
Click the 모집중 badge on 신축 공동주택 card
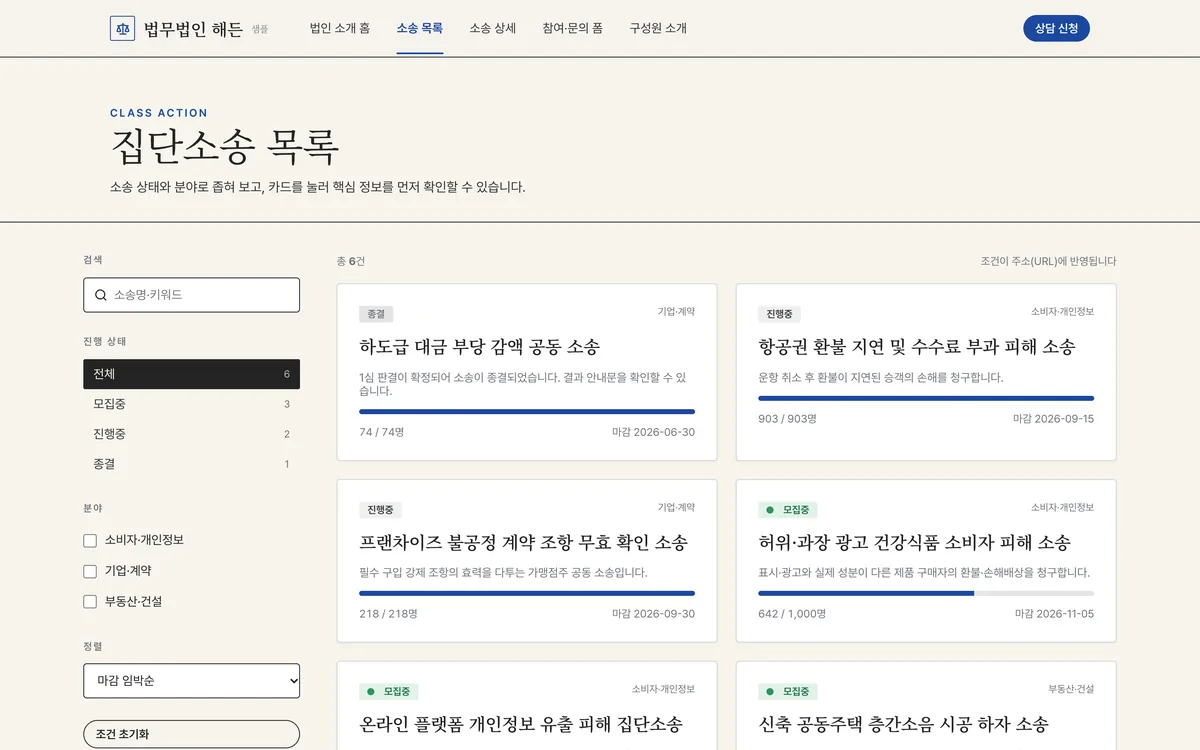[x=788, y=691]
